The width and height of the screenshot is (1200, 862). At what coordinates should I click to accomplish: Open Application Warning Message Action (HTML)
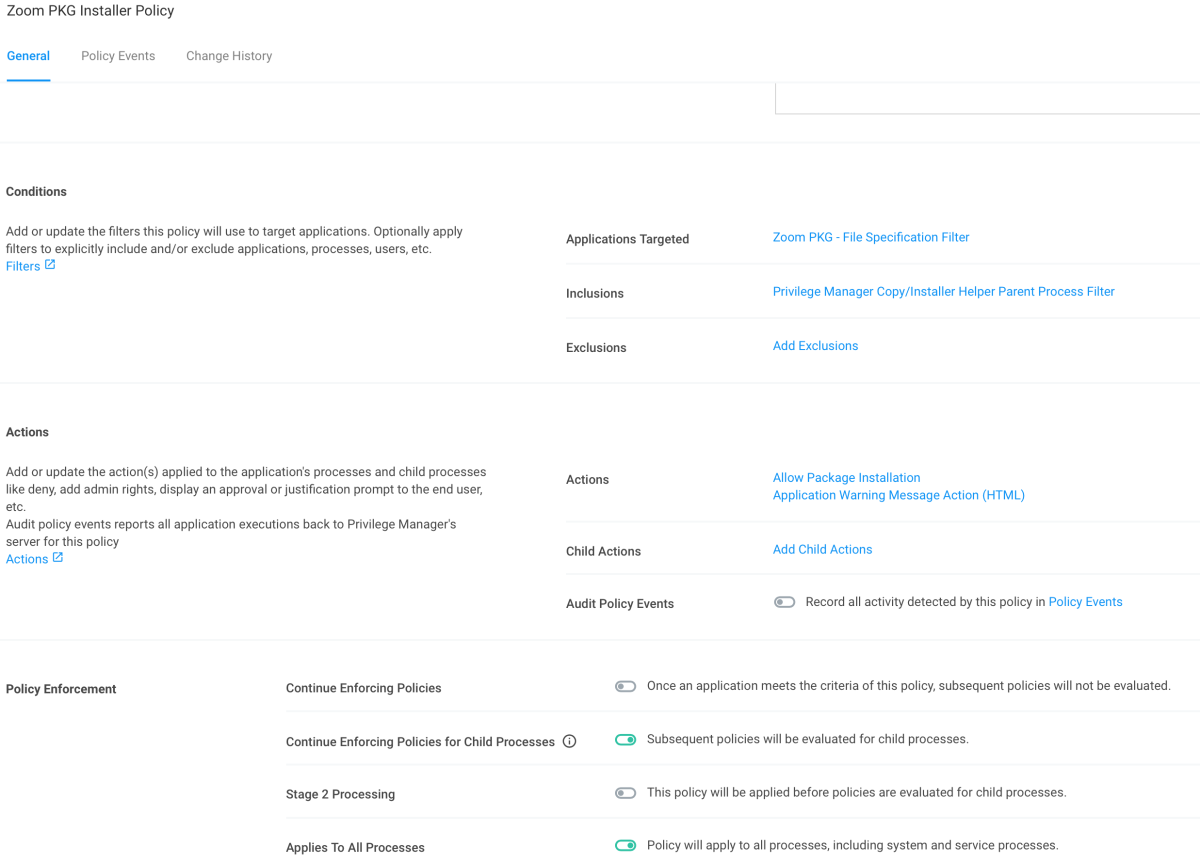pos(898,495)
